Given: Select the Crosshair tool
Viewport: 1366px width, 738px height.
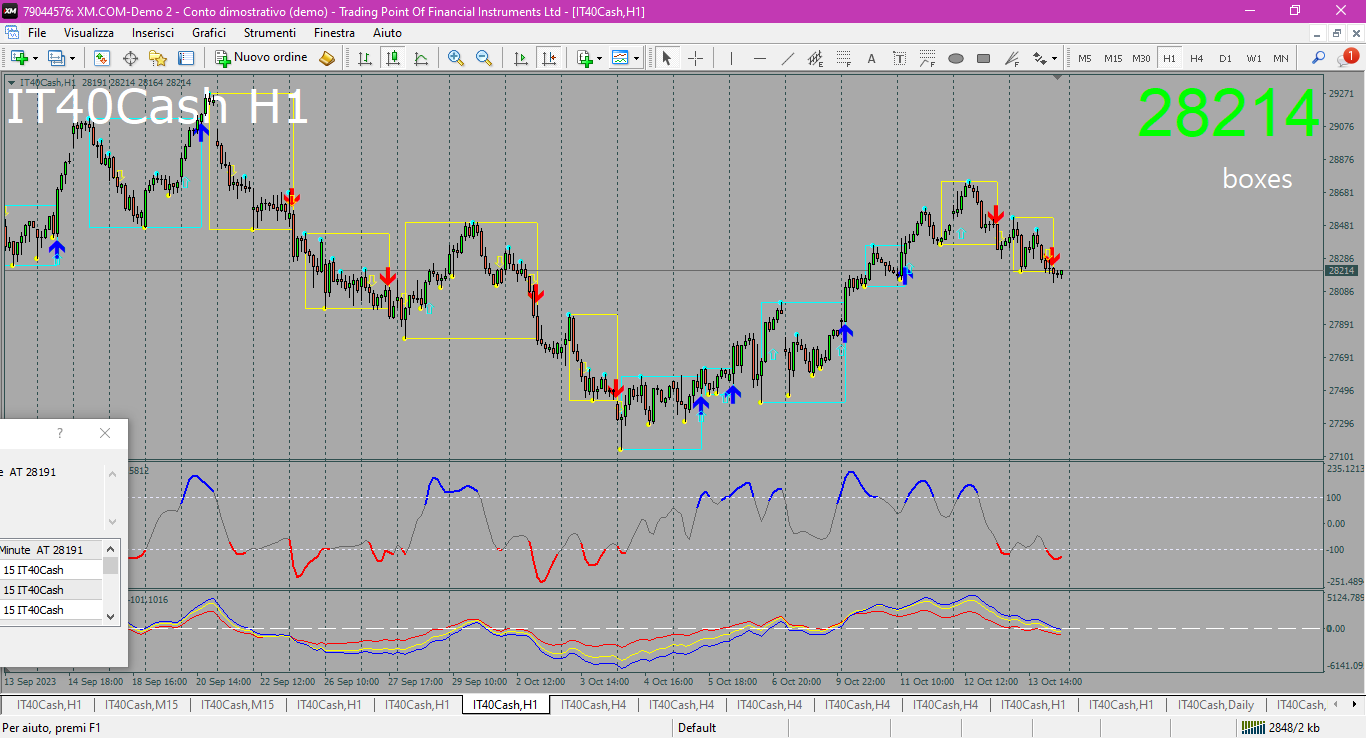Looking at the screenshot, I should pos(695,58).
